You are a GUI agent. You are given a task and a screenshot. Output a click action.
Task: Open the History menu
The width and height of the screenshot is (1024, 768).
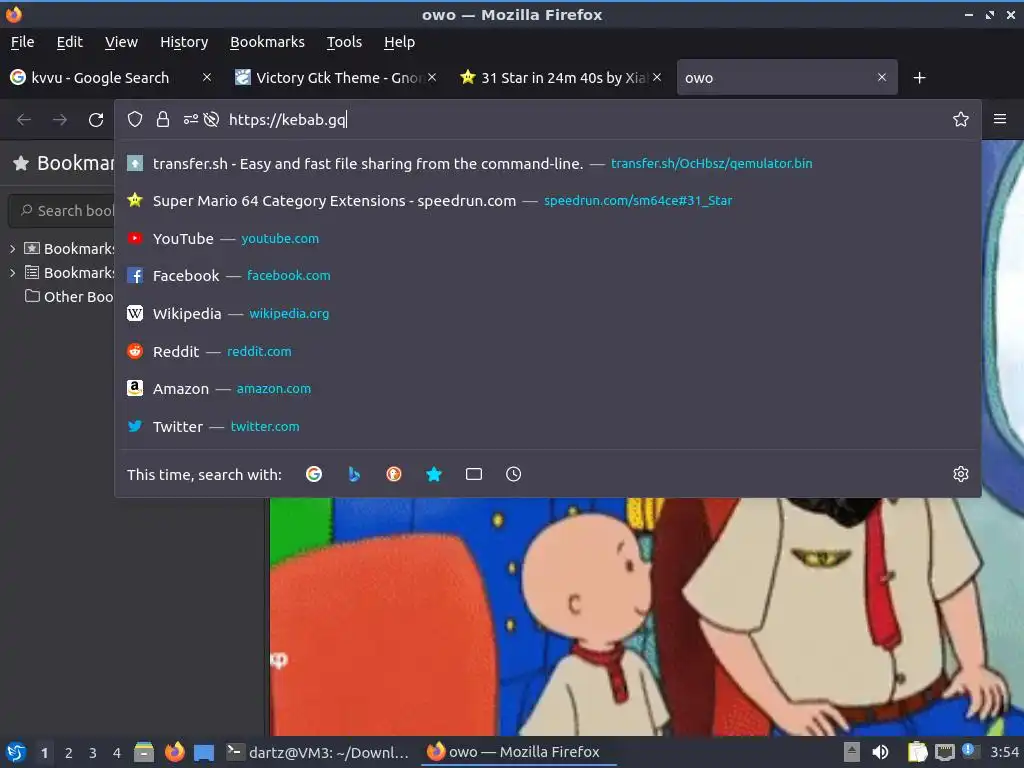click(x=184, y=42)
